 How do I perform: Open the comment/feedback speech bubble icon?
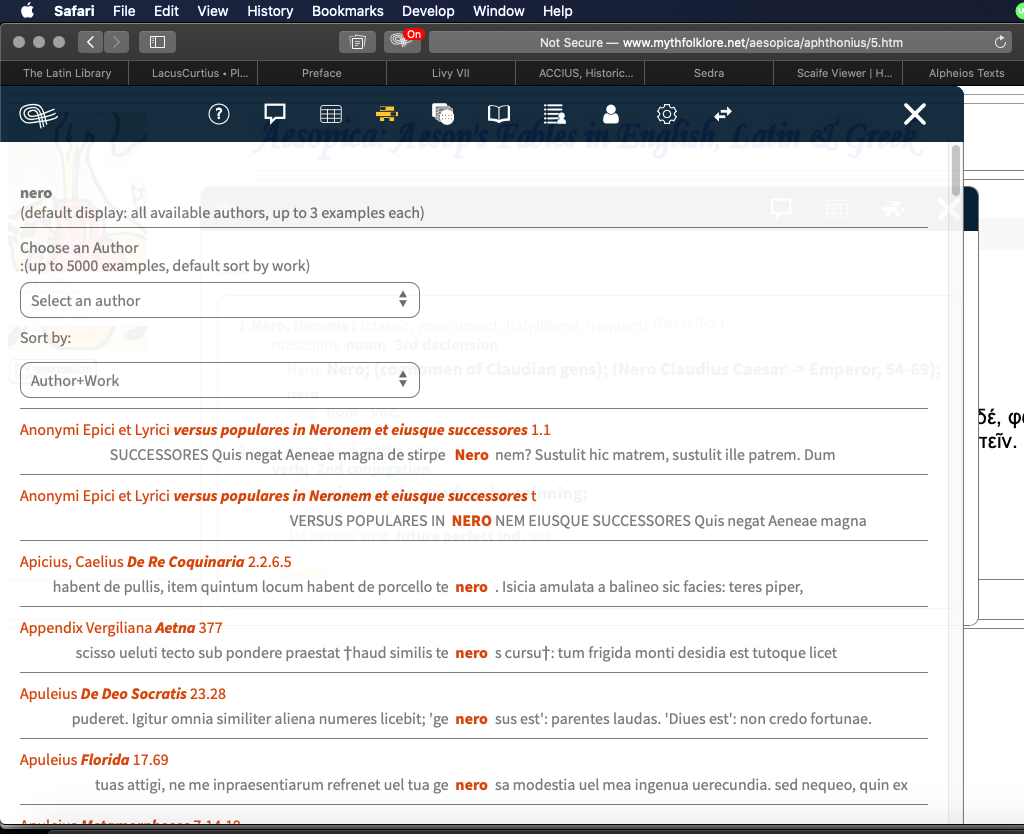pyautogui.click(x=274, y=113)
